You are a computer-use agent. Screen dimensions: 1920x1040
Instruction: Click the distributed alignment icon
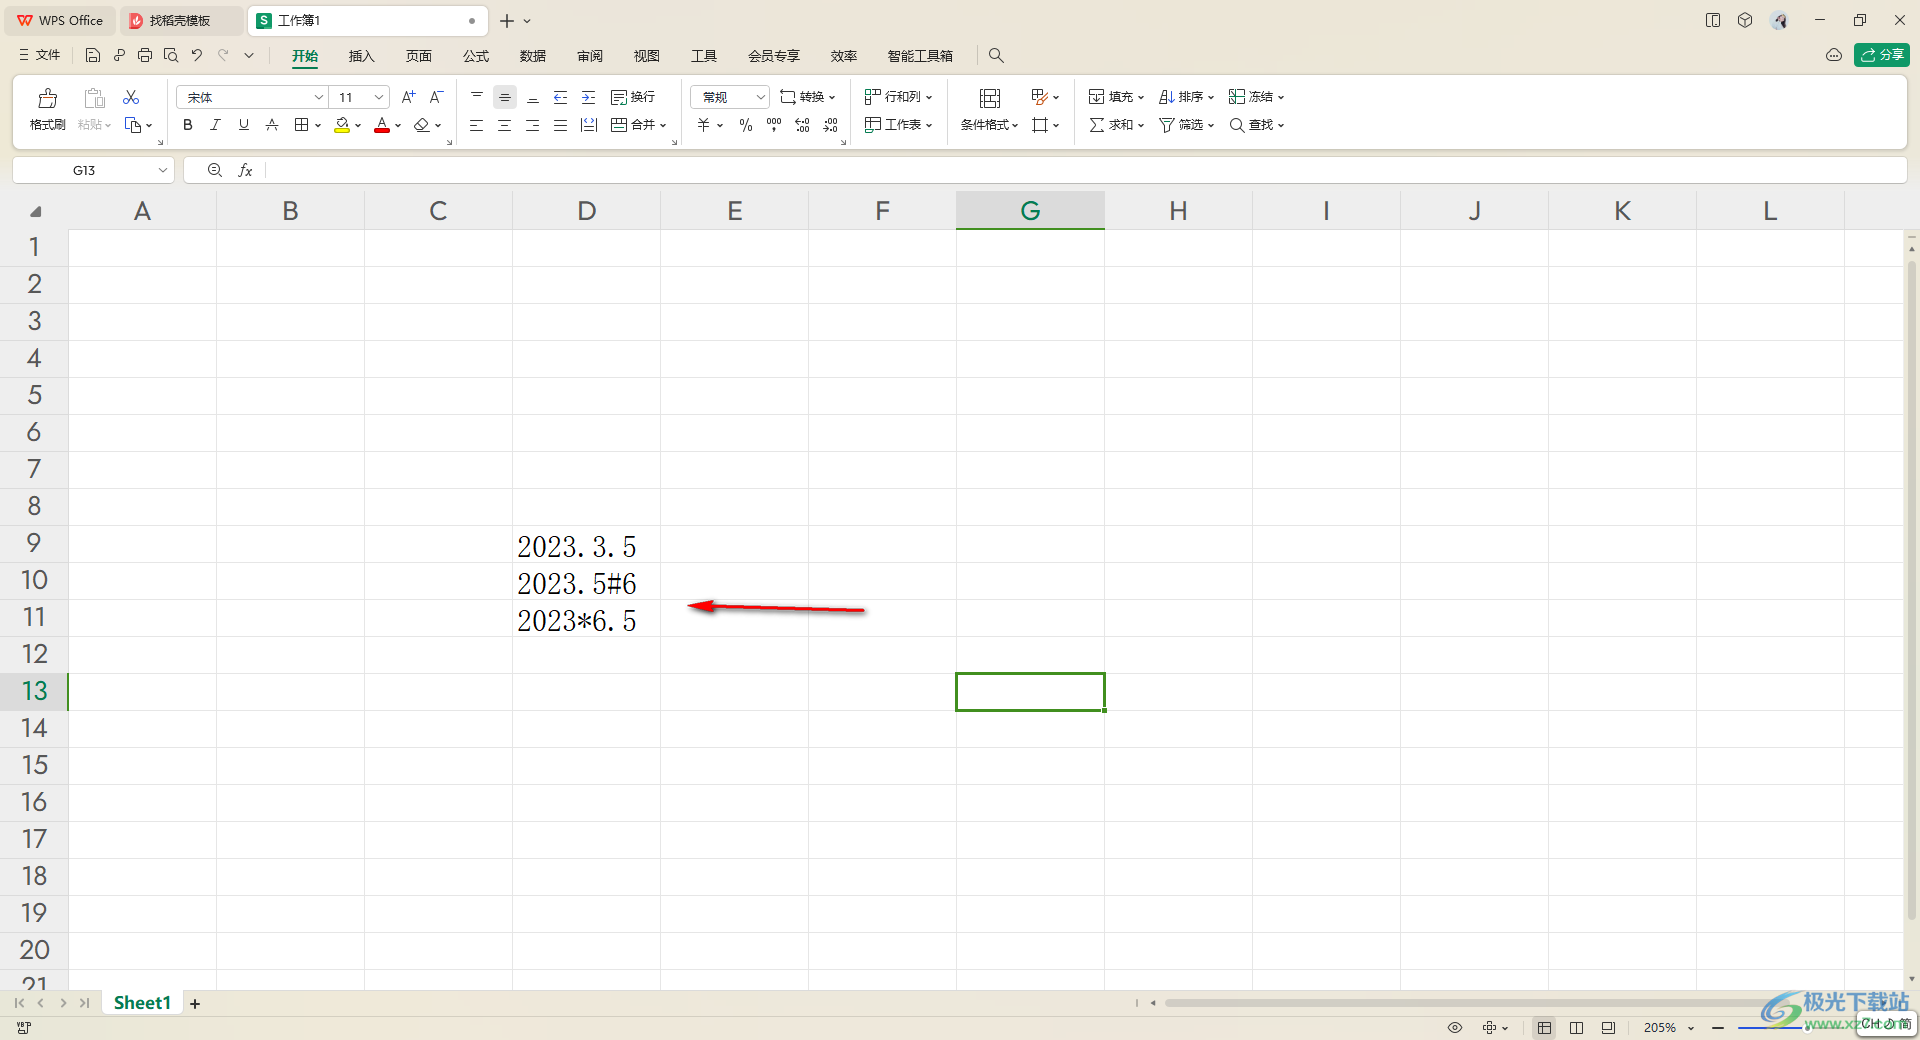pos(589,125)
